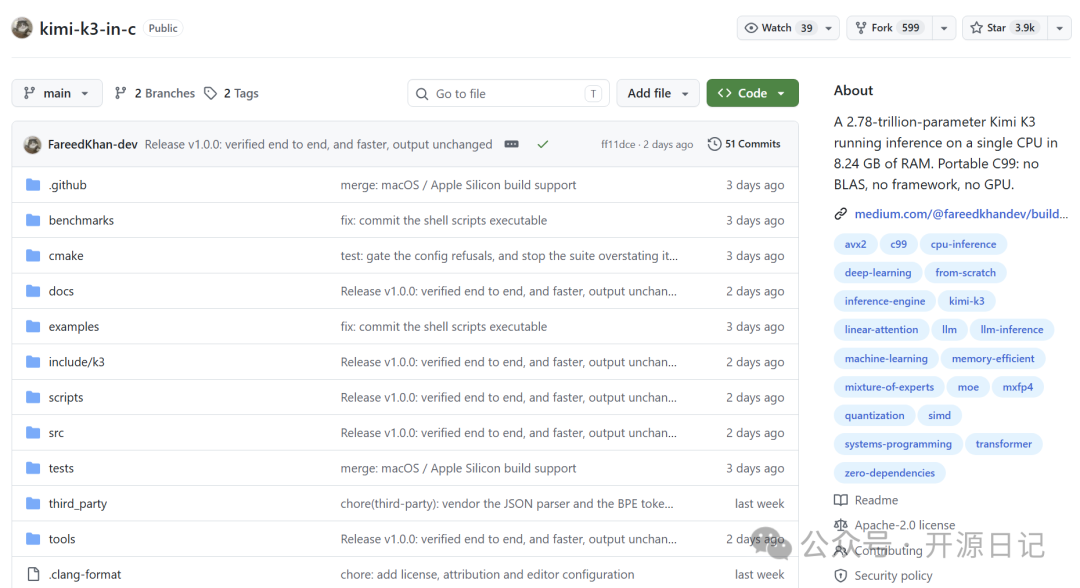Select the simd topic tag
1080x588 pixels.
(x=939, y=416)
